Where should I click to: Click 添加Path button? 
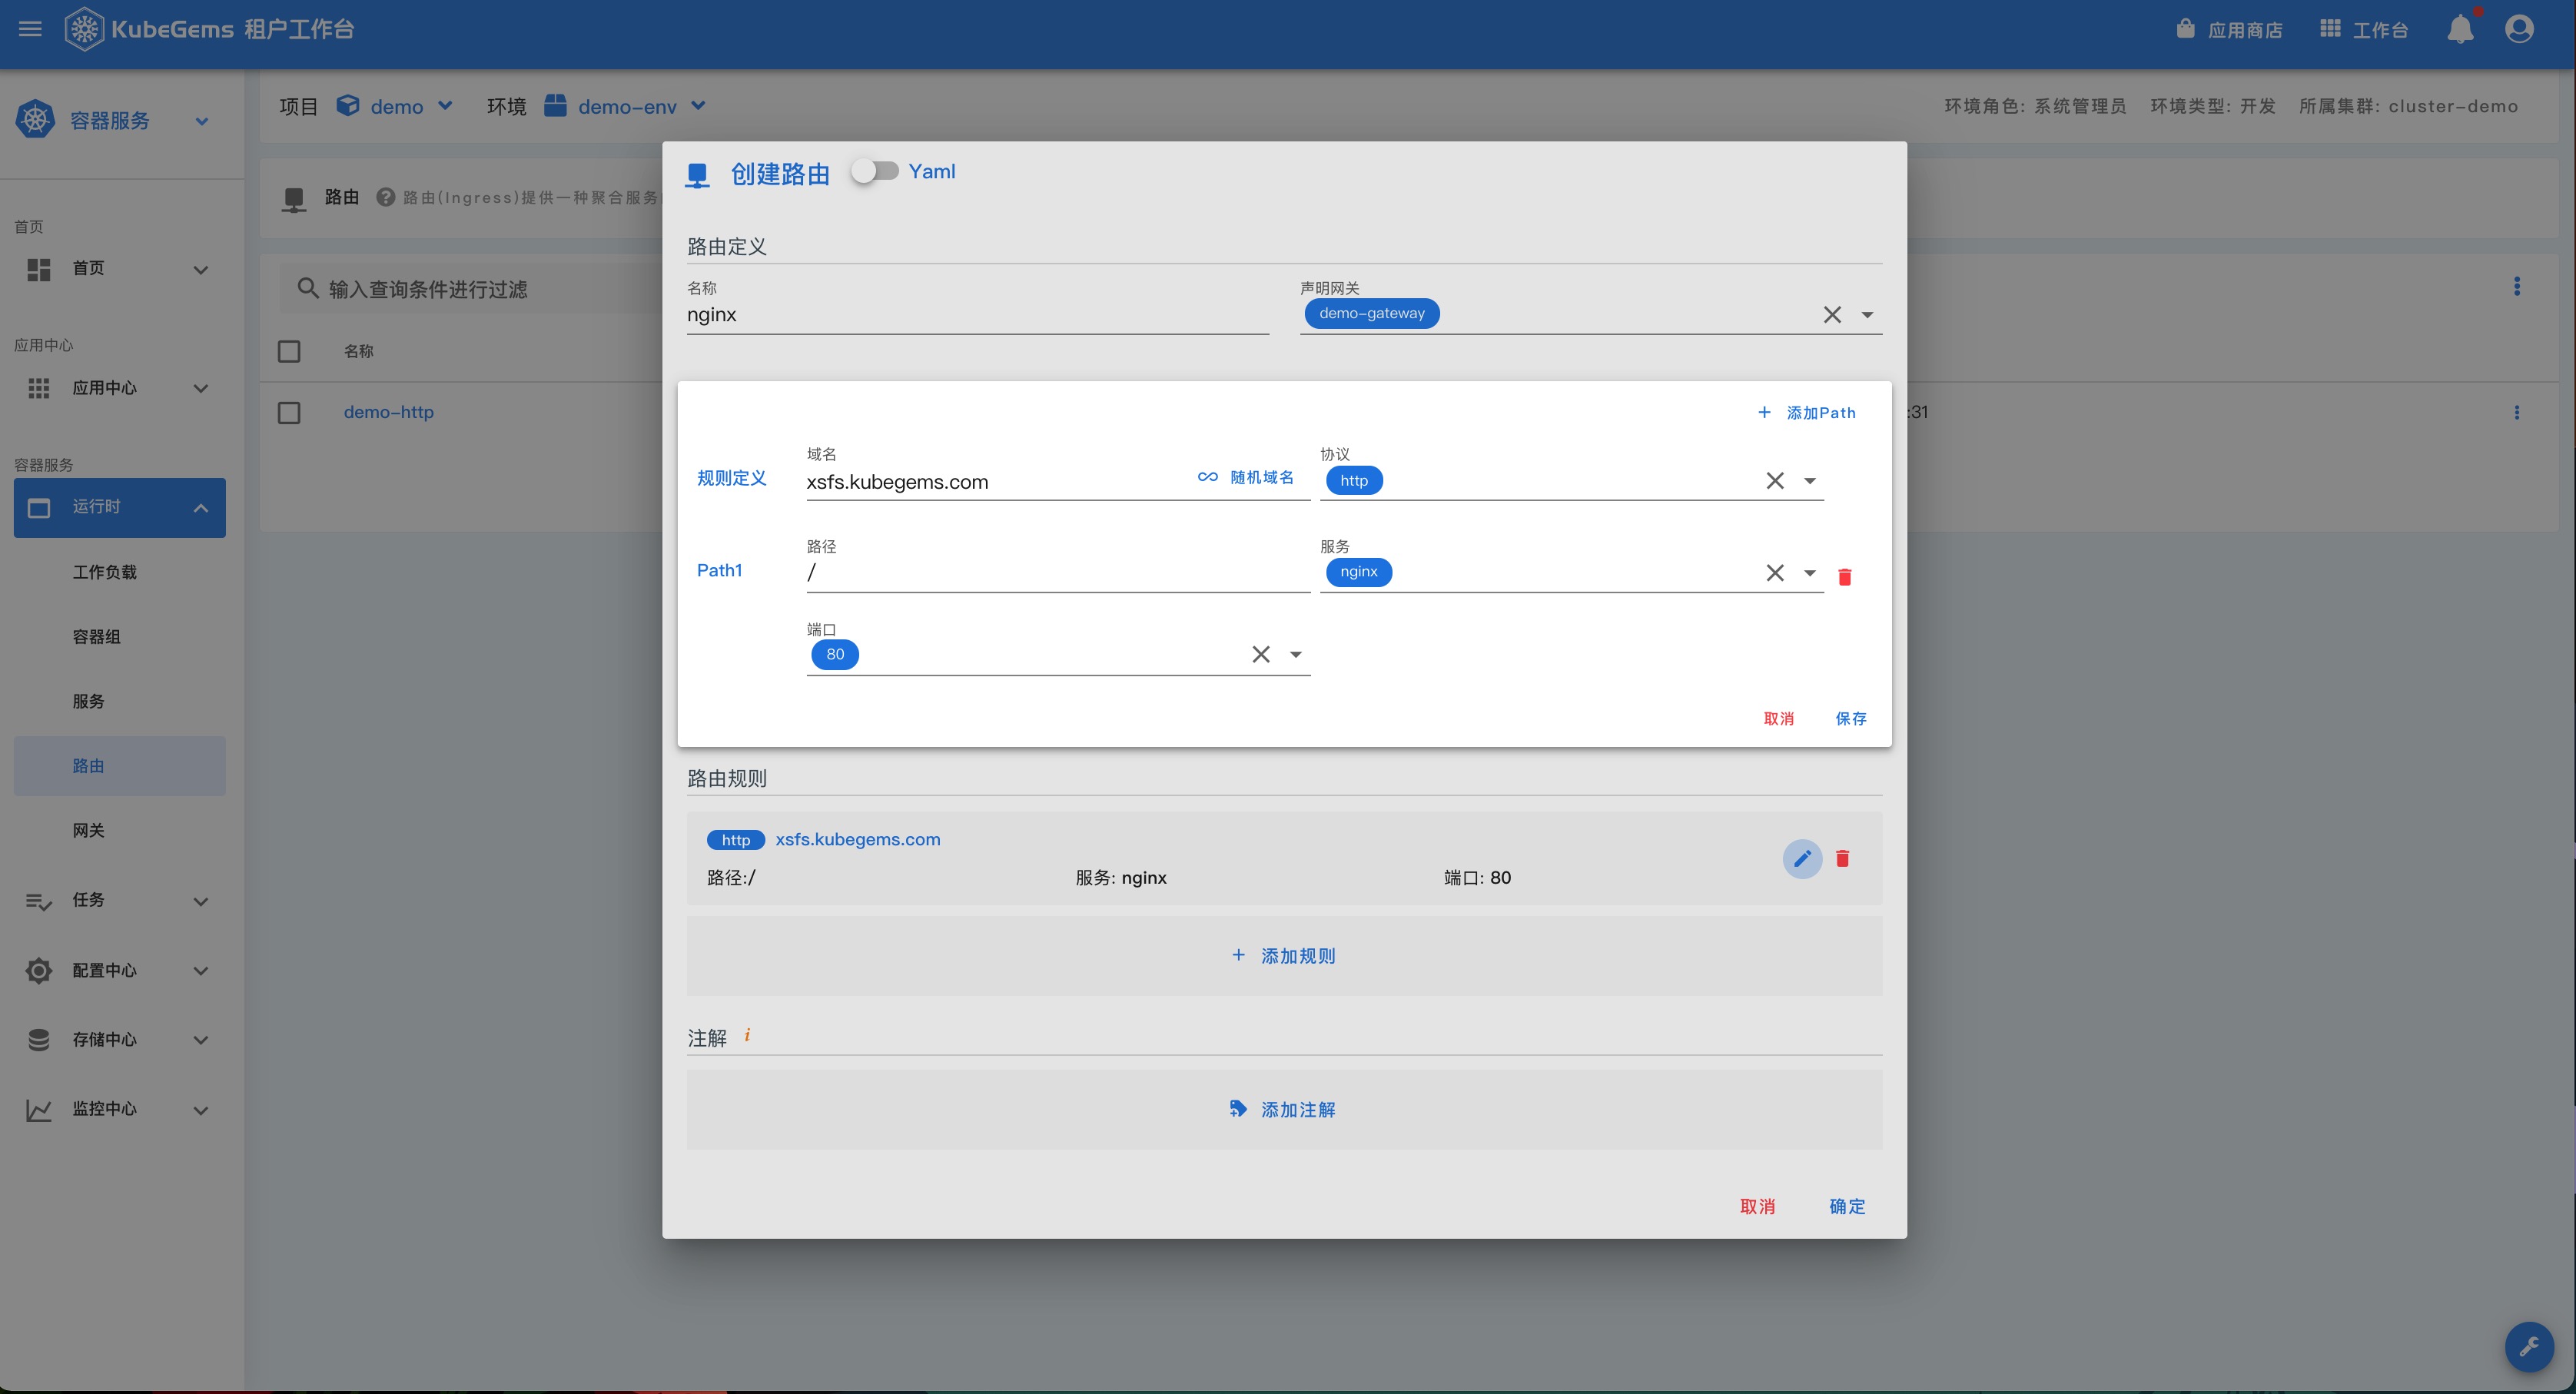click(x=1807, y=413)
